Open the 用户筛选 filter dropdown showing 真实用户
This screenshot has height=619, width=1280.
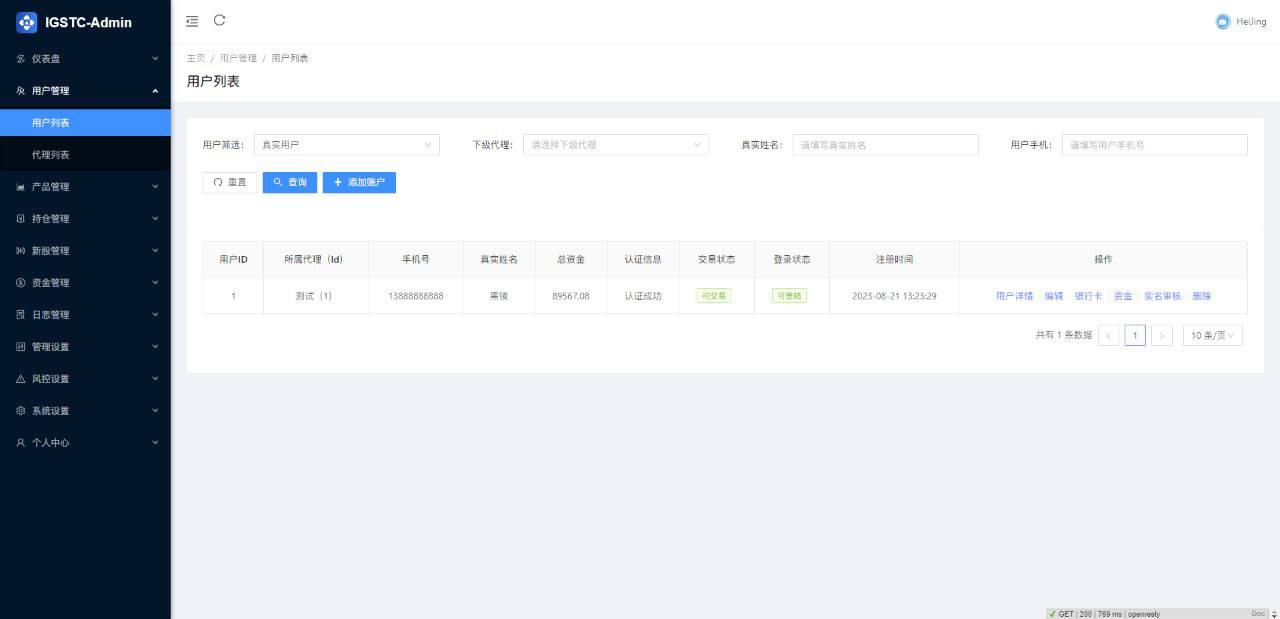pos(346,144)
